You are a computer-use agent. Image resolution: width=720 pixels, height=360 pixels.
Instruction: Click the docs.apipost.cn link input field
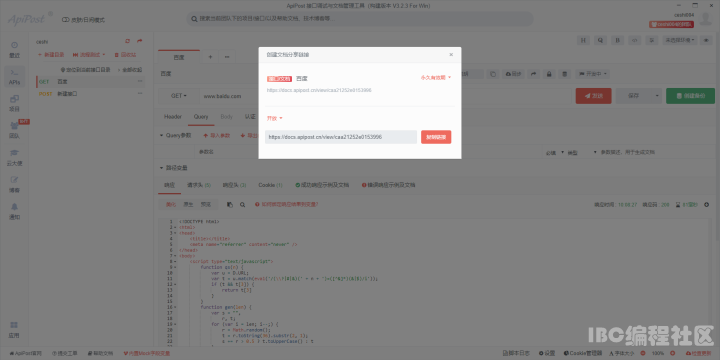341,137
